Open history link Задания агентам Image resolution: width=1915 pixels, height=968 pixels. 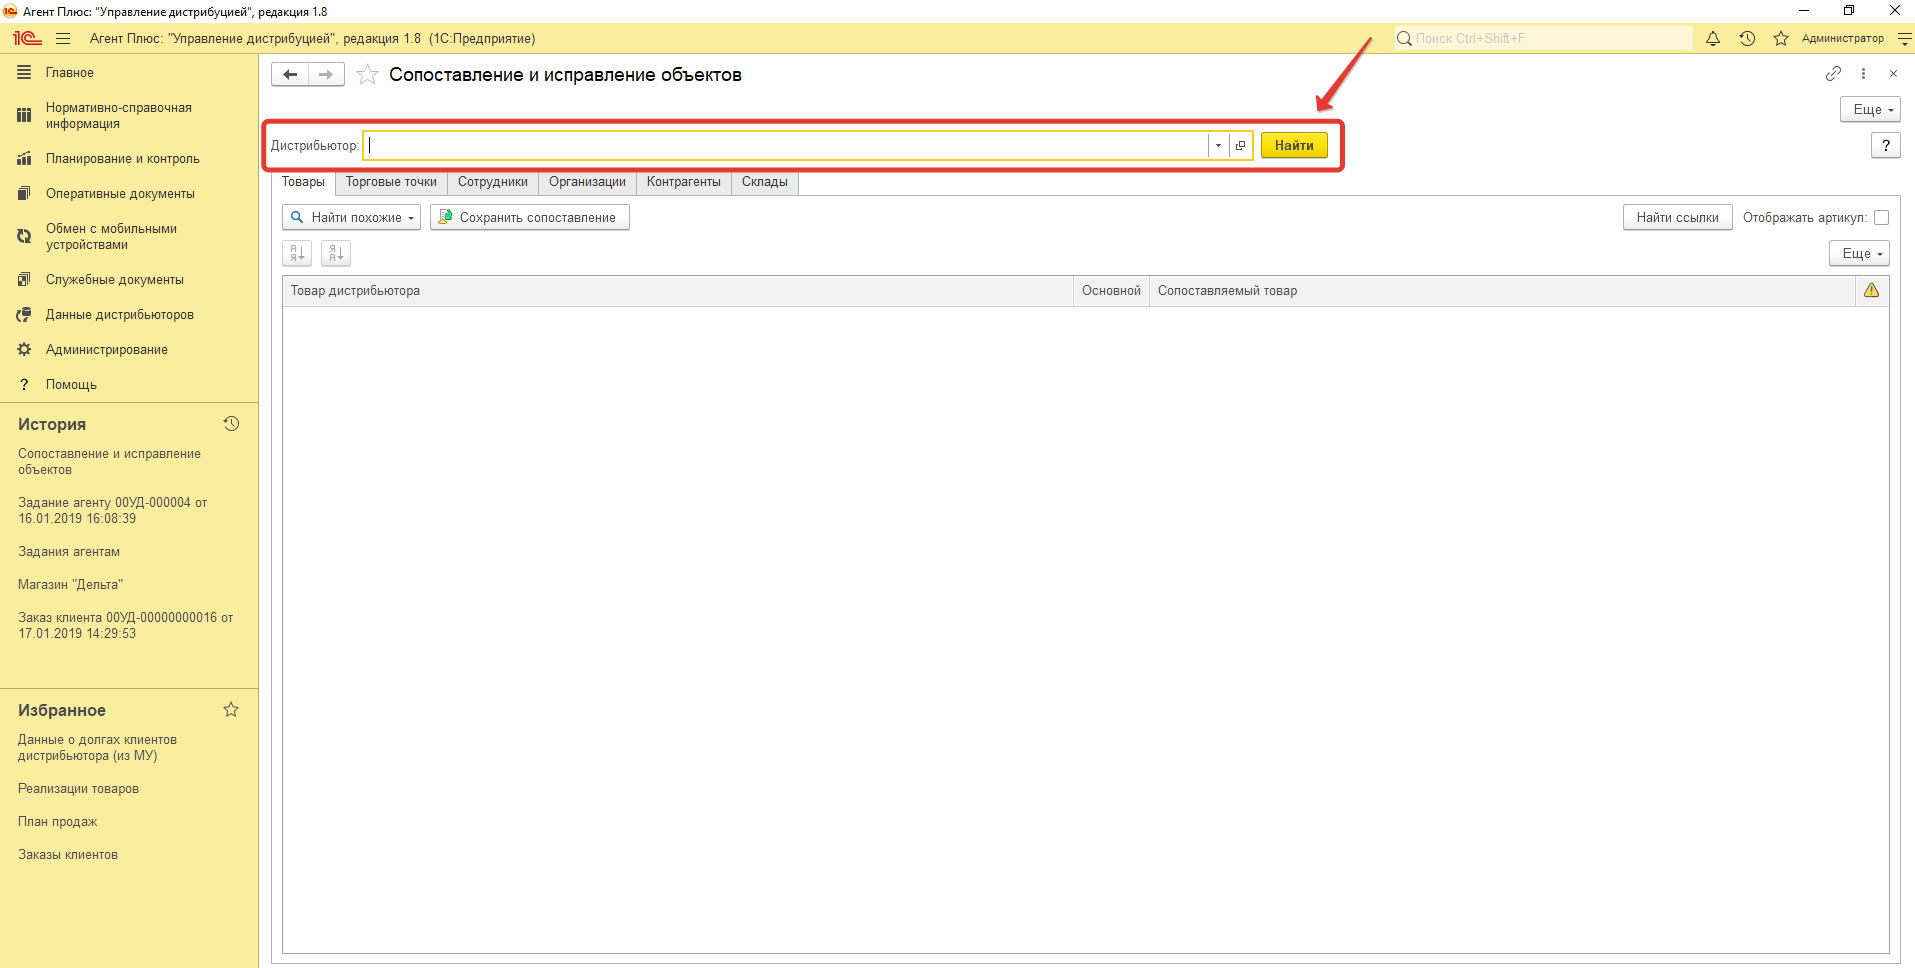coord(69,552)
